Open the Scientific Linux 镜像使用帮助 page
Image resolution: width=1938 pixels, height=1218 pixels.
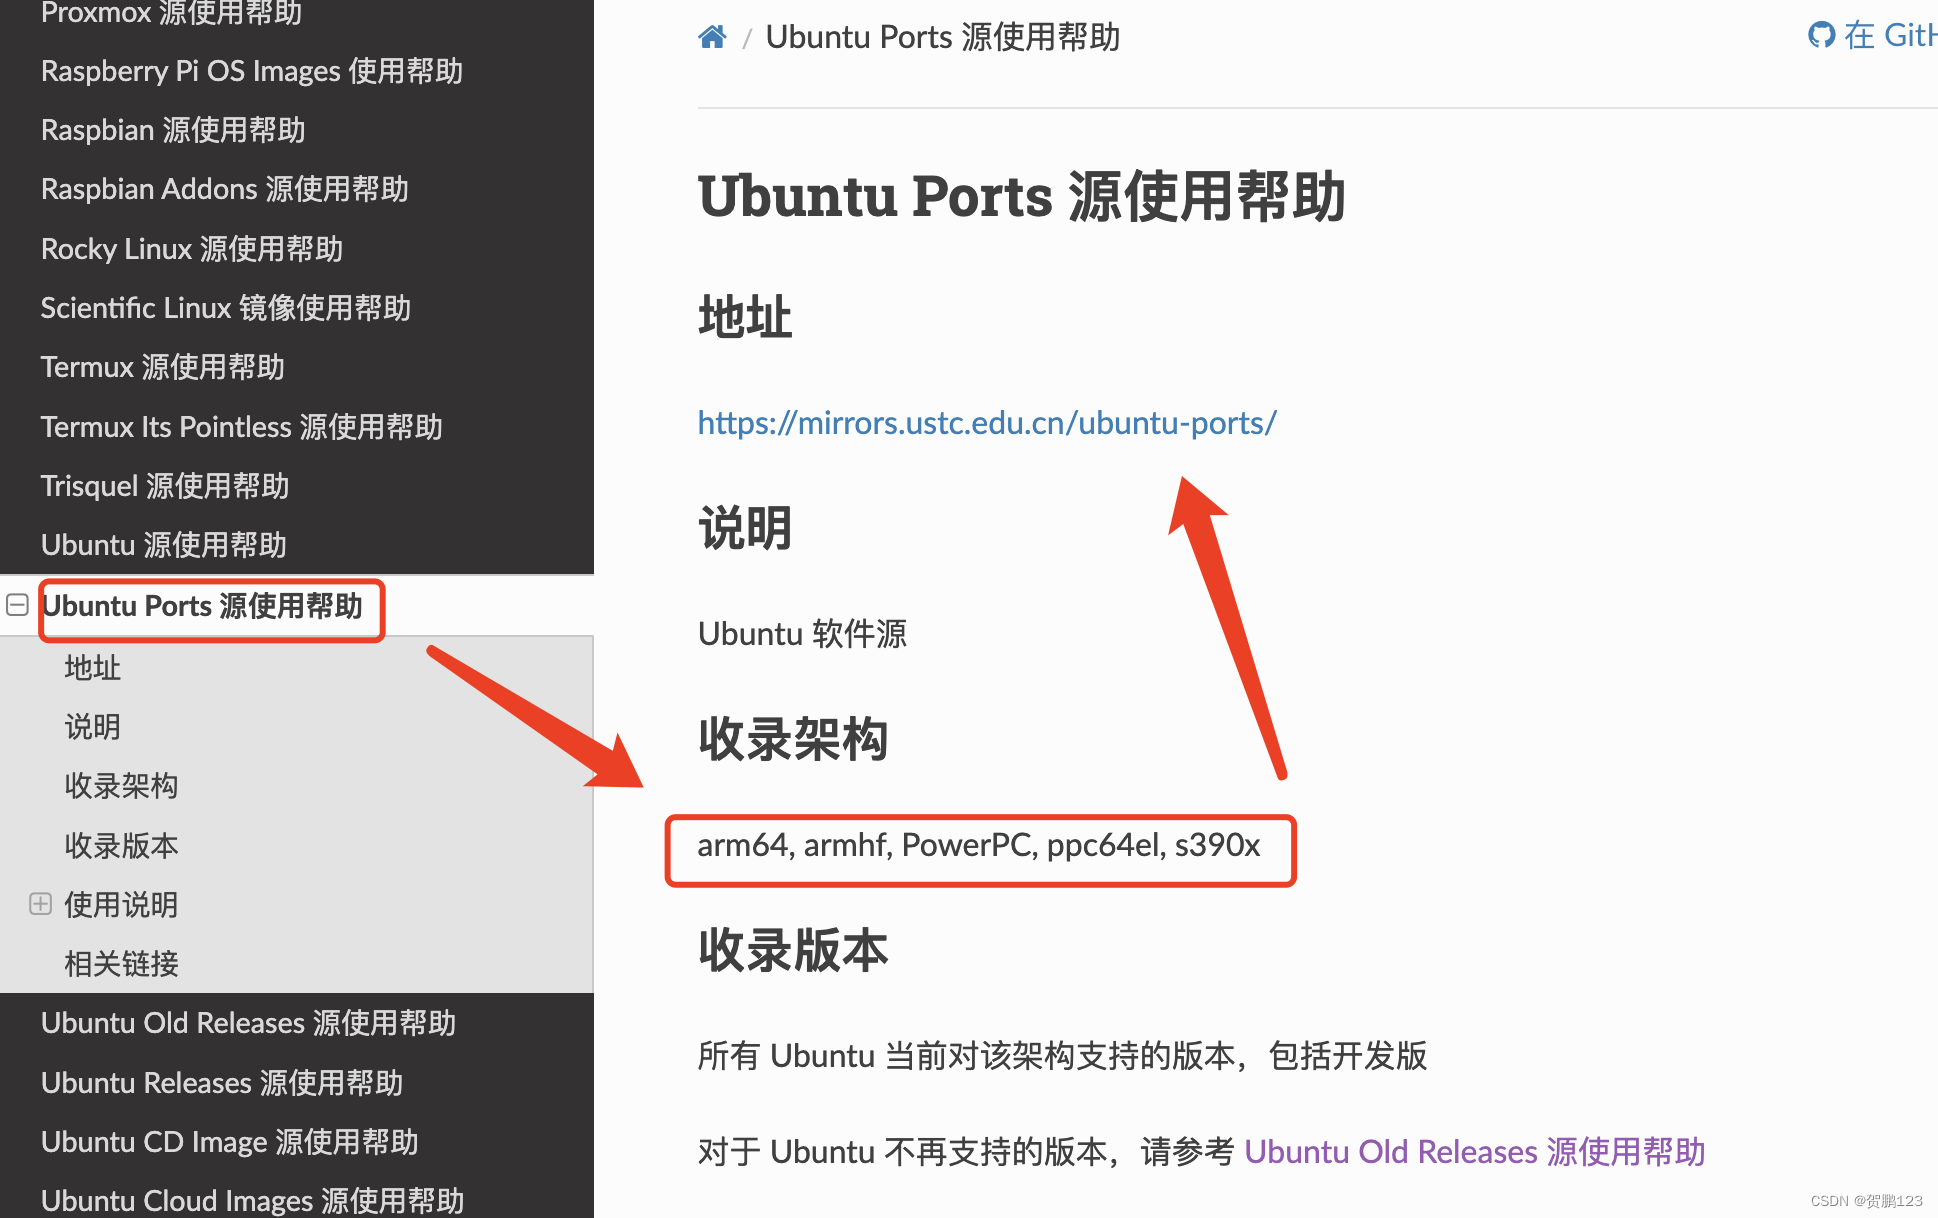click(225, 307)
